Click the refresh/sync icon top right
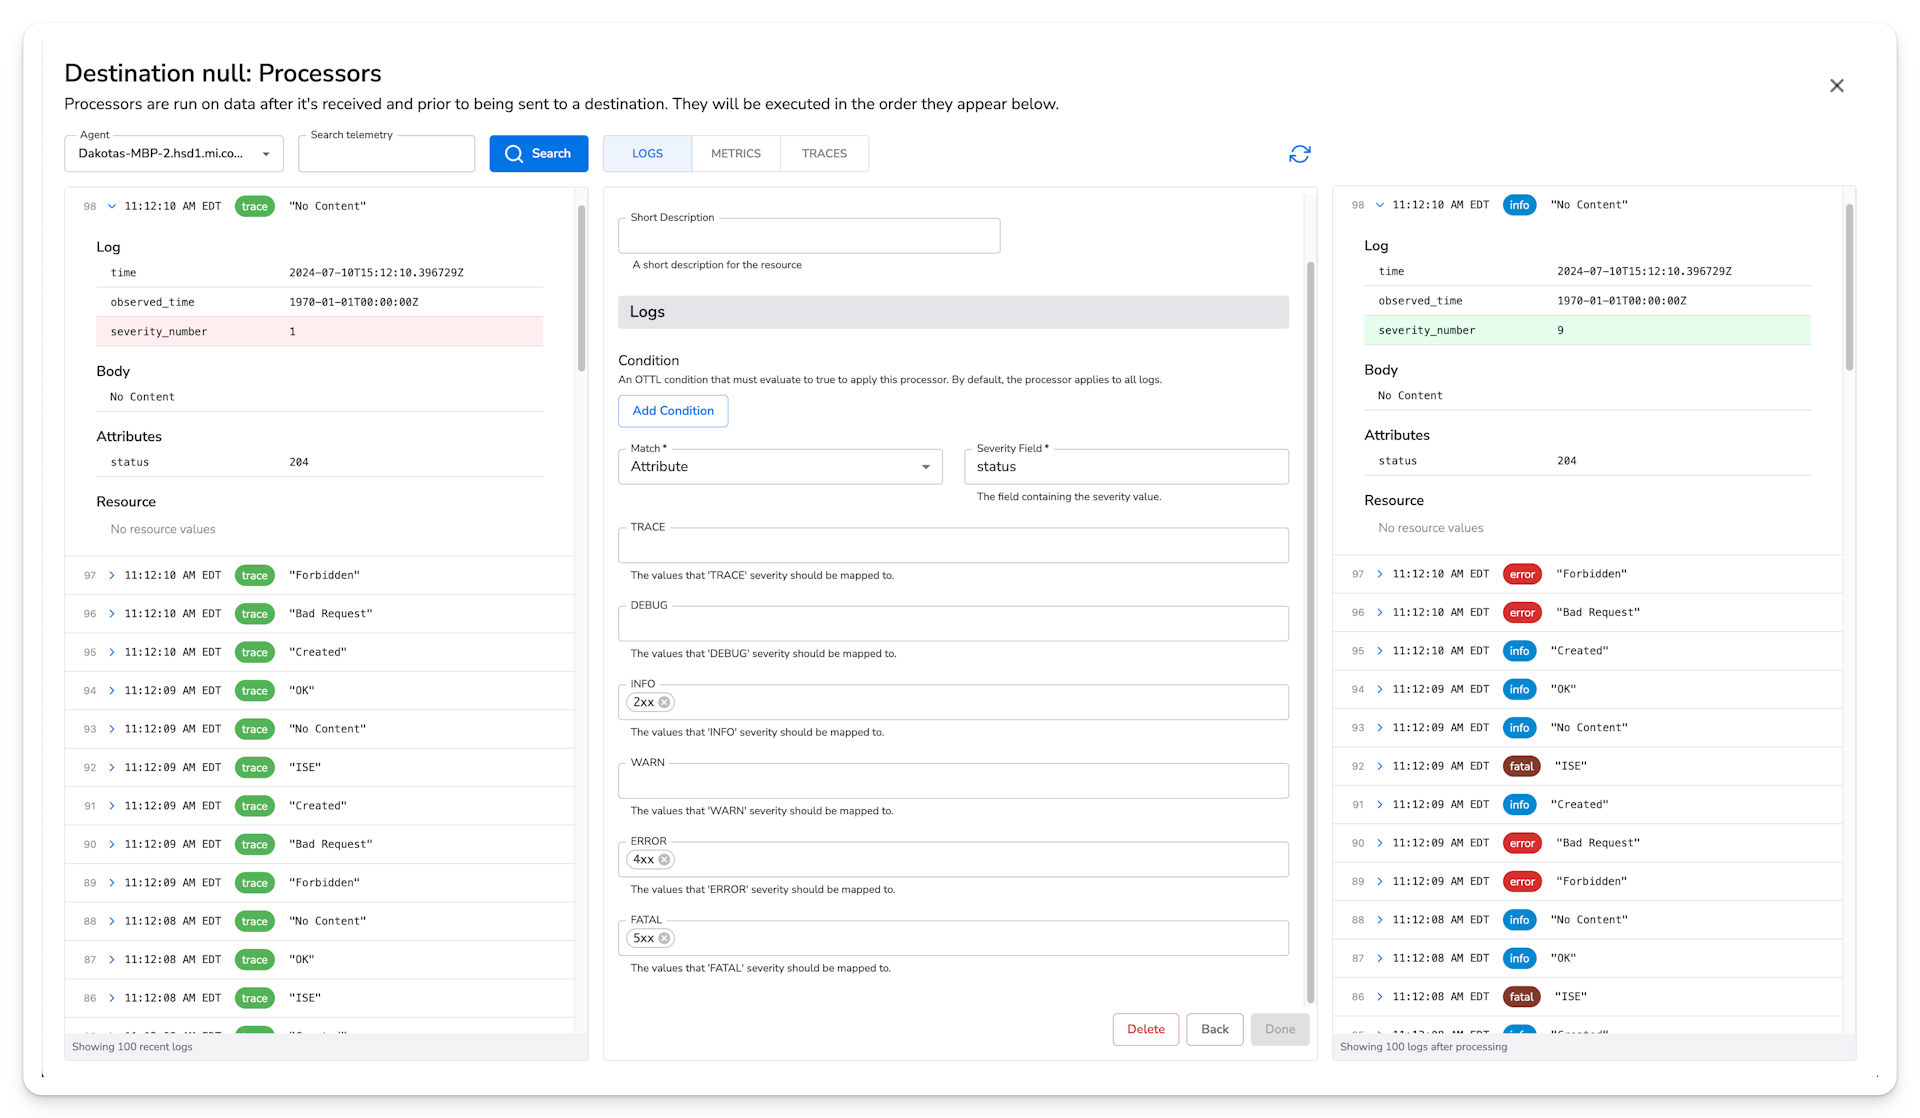 [x=1299, y=153]
